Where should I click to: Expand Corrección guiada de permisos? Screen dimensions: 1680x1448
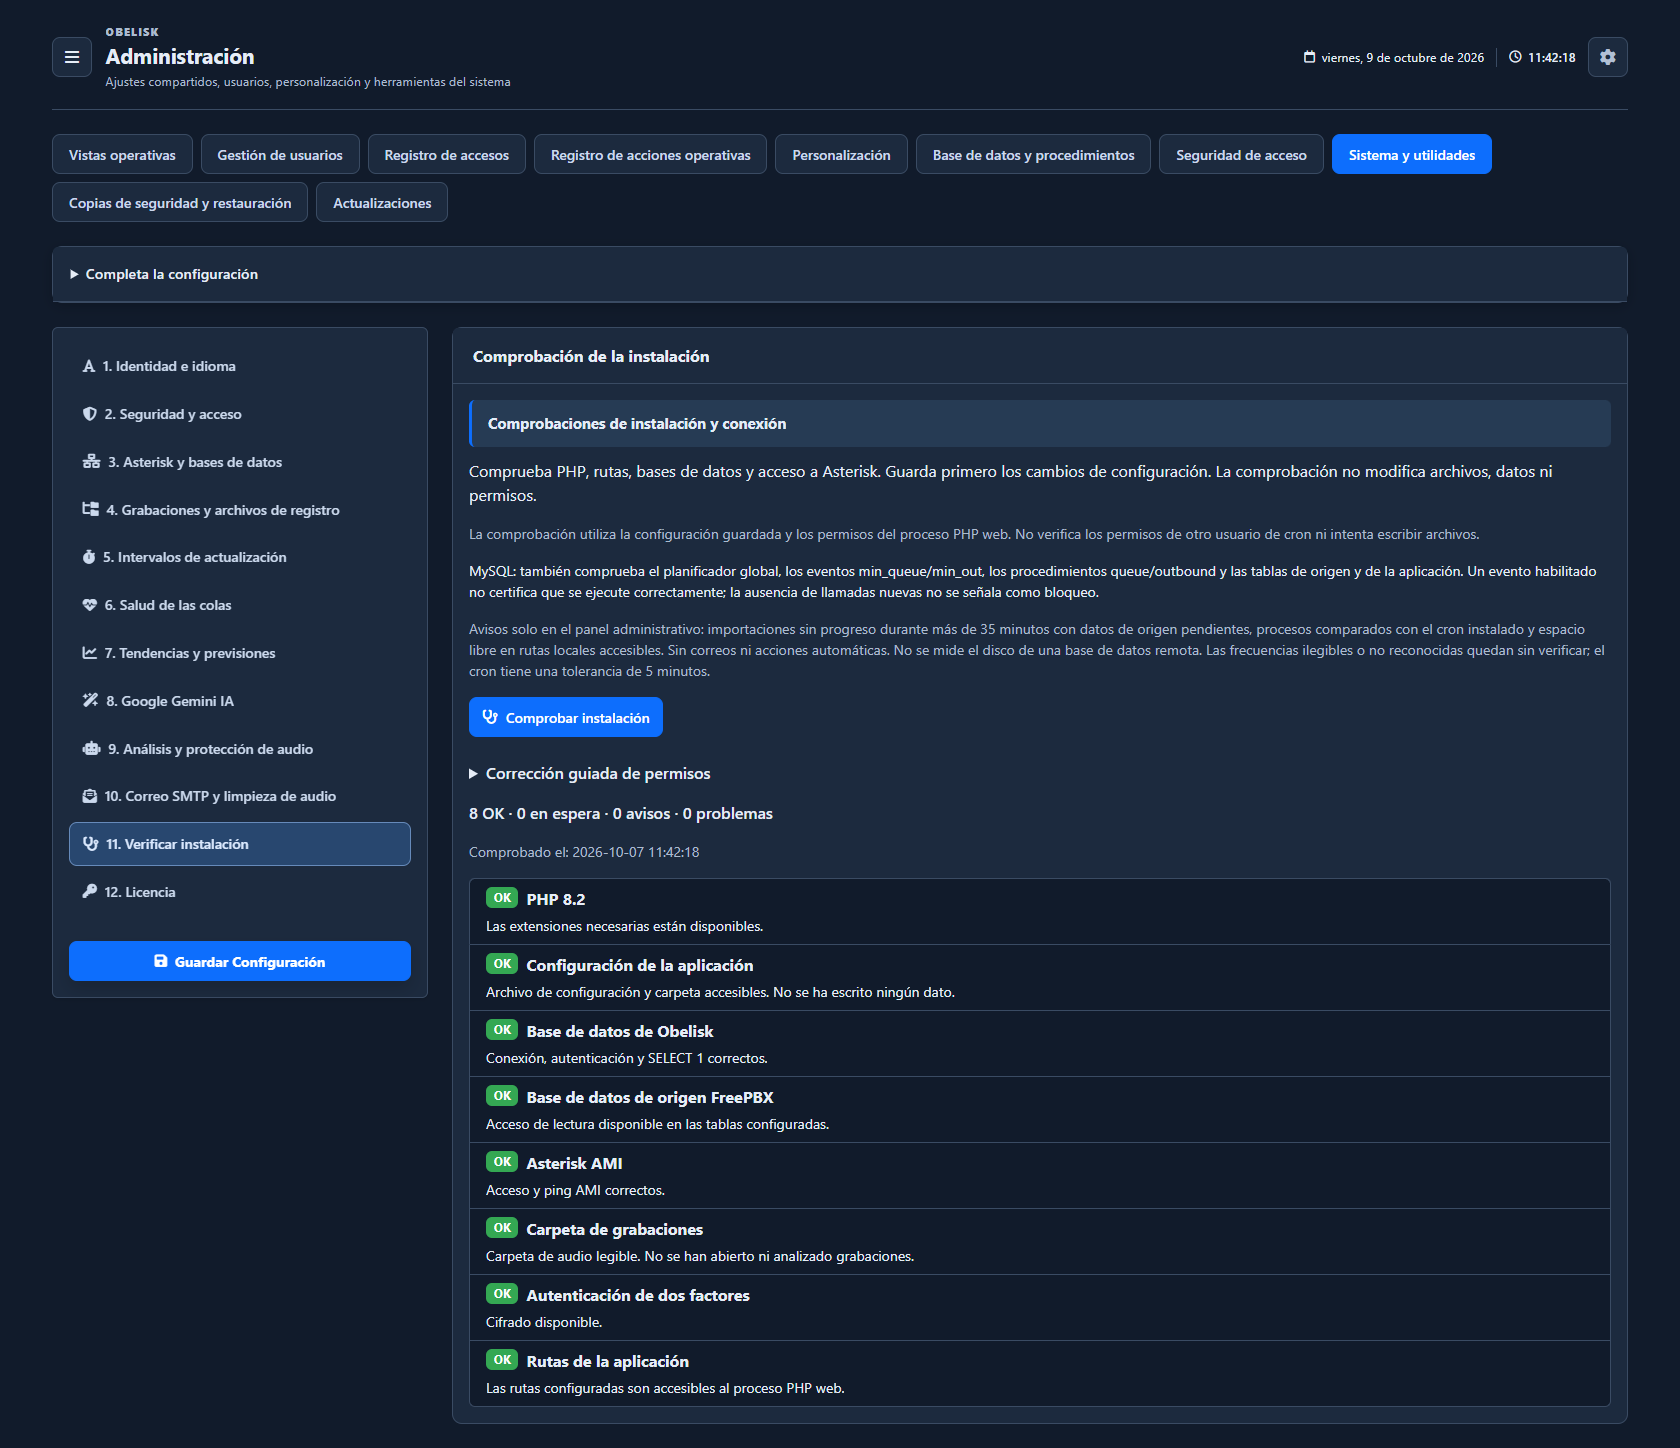[590, 774]
